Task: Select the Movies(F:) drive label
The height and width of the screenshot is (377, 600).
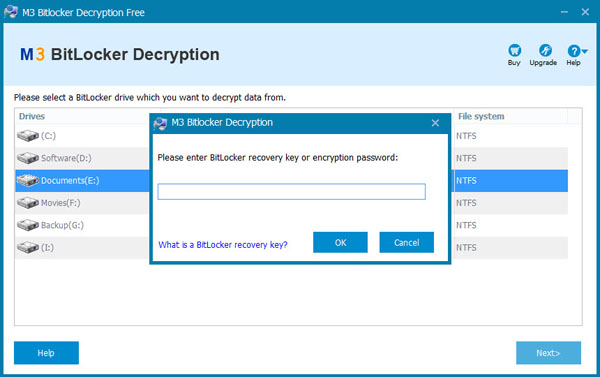Action: [x=60, y=203]
